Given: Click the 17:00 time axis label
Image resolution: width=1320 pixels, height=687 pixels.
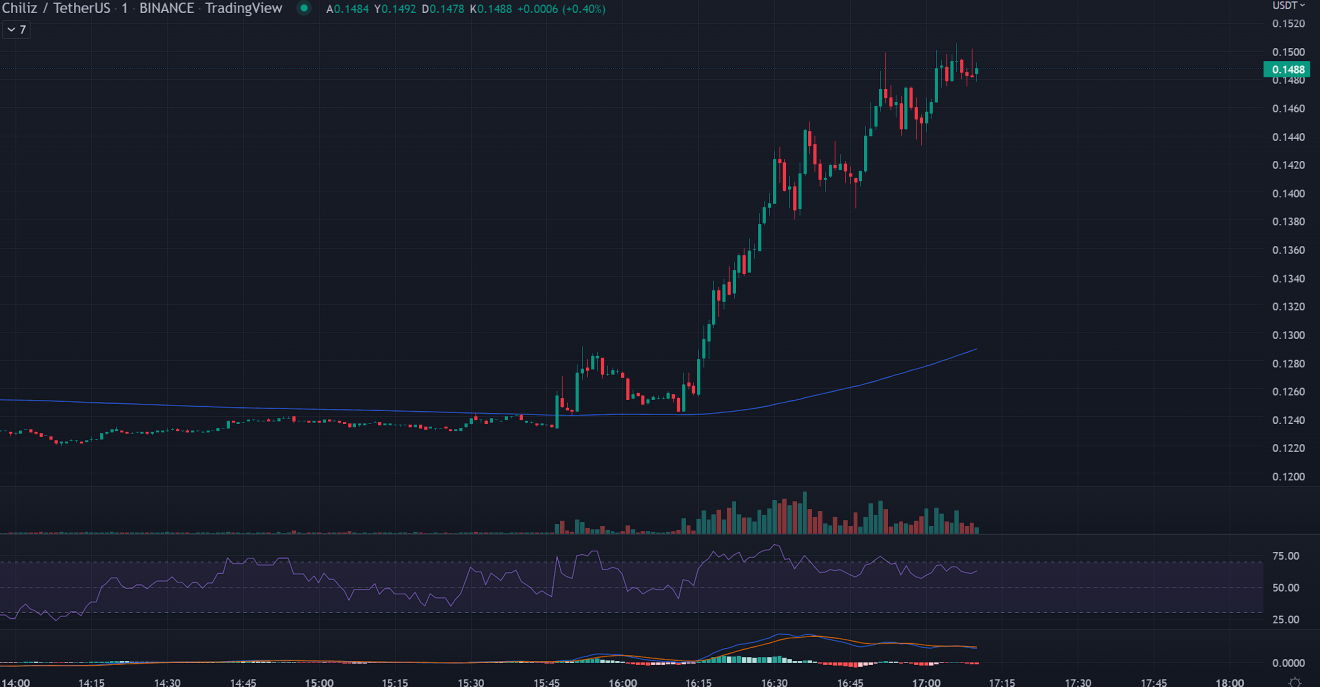Looking at the screenshot, I should tap(926, 683).
